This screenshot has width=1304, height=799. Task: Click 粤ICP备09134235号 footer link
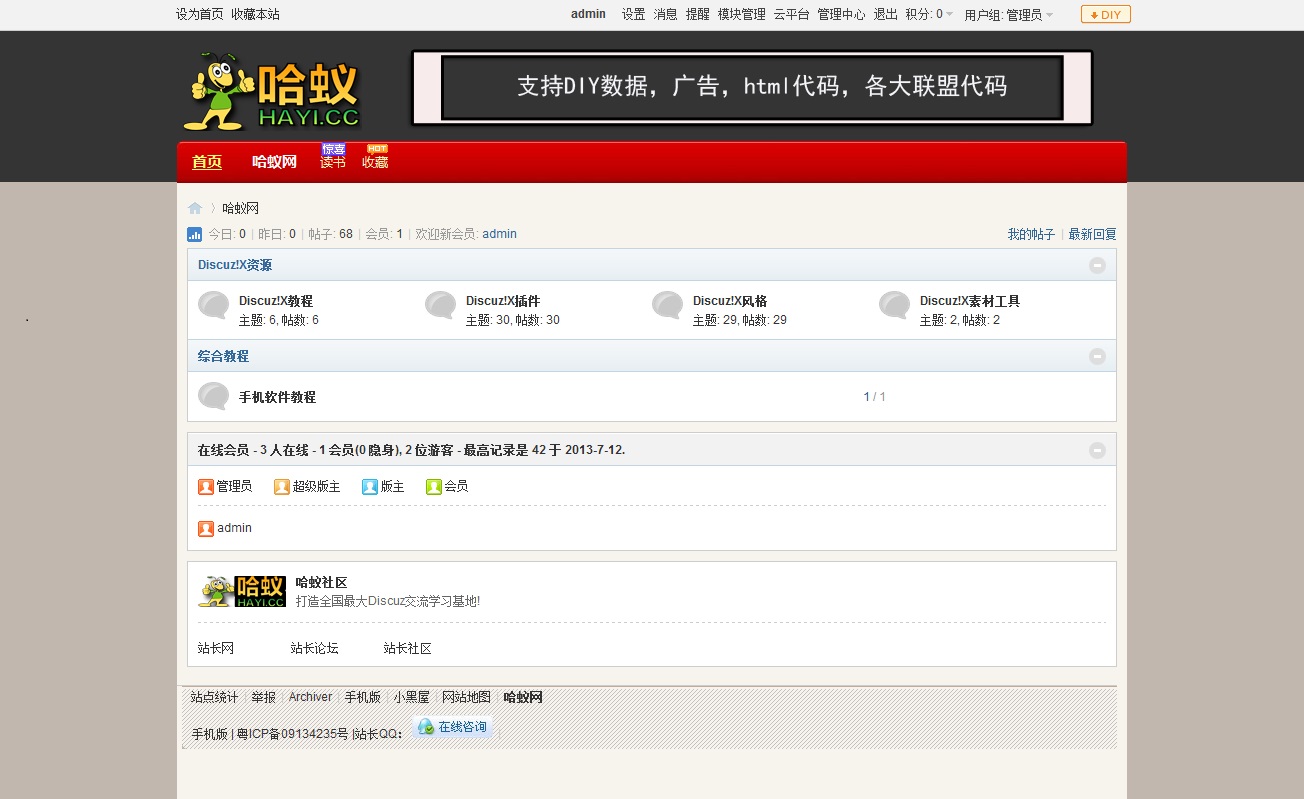293,734
